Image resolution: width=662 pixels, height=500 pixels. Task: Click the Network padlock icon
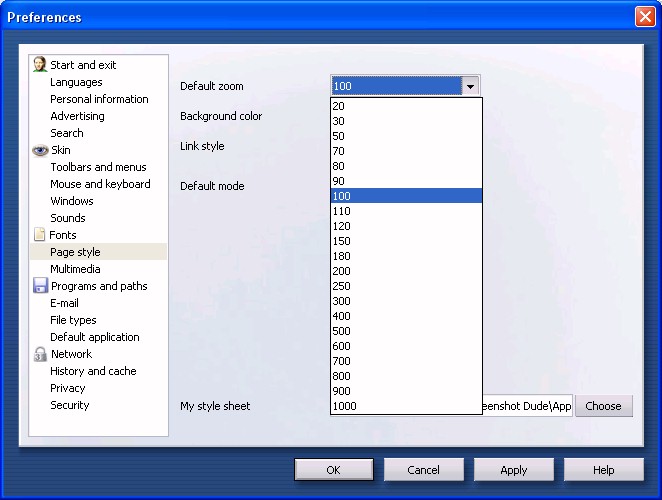(x=40, y=354)
